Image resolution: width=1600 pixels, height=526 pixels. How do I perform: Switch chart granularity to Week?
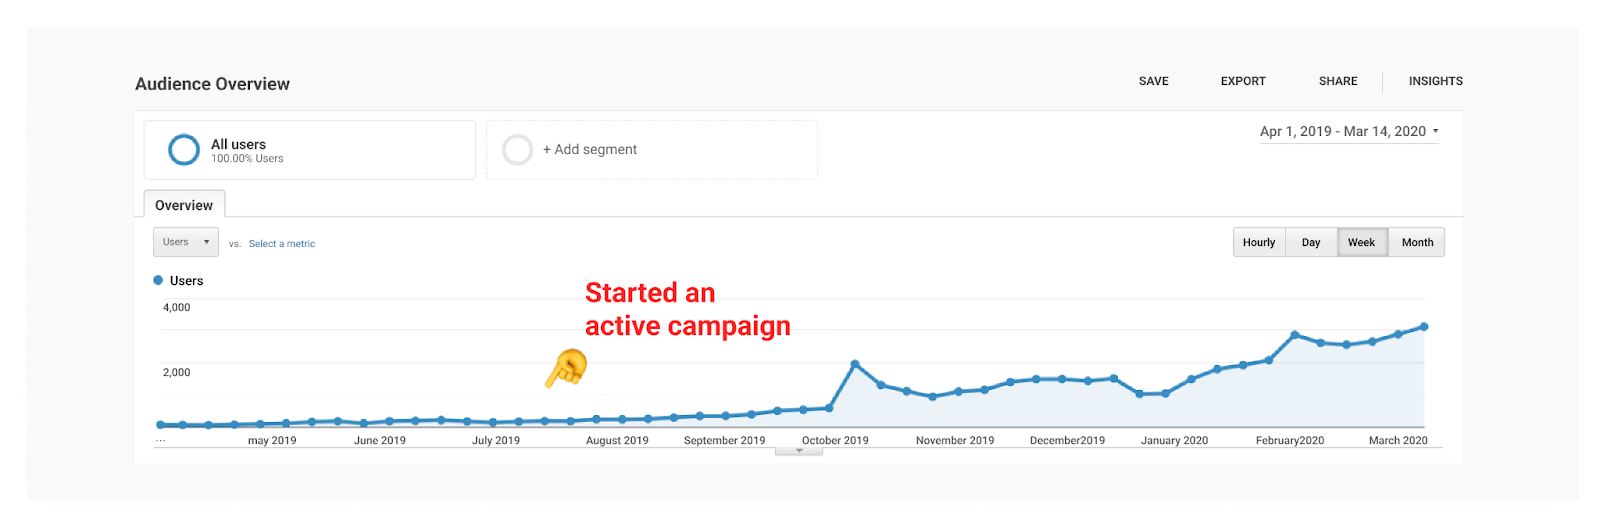pyautogui.click(x=1361, y=243)
